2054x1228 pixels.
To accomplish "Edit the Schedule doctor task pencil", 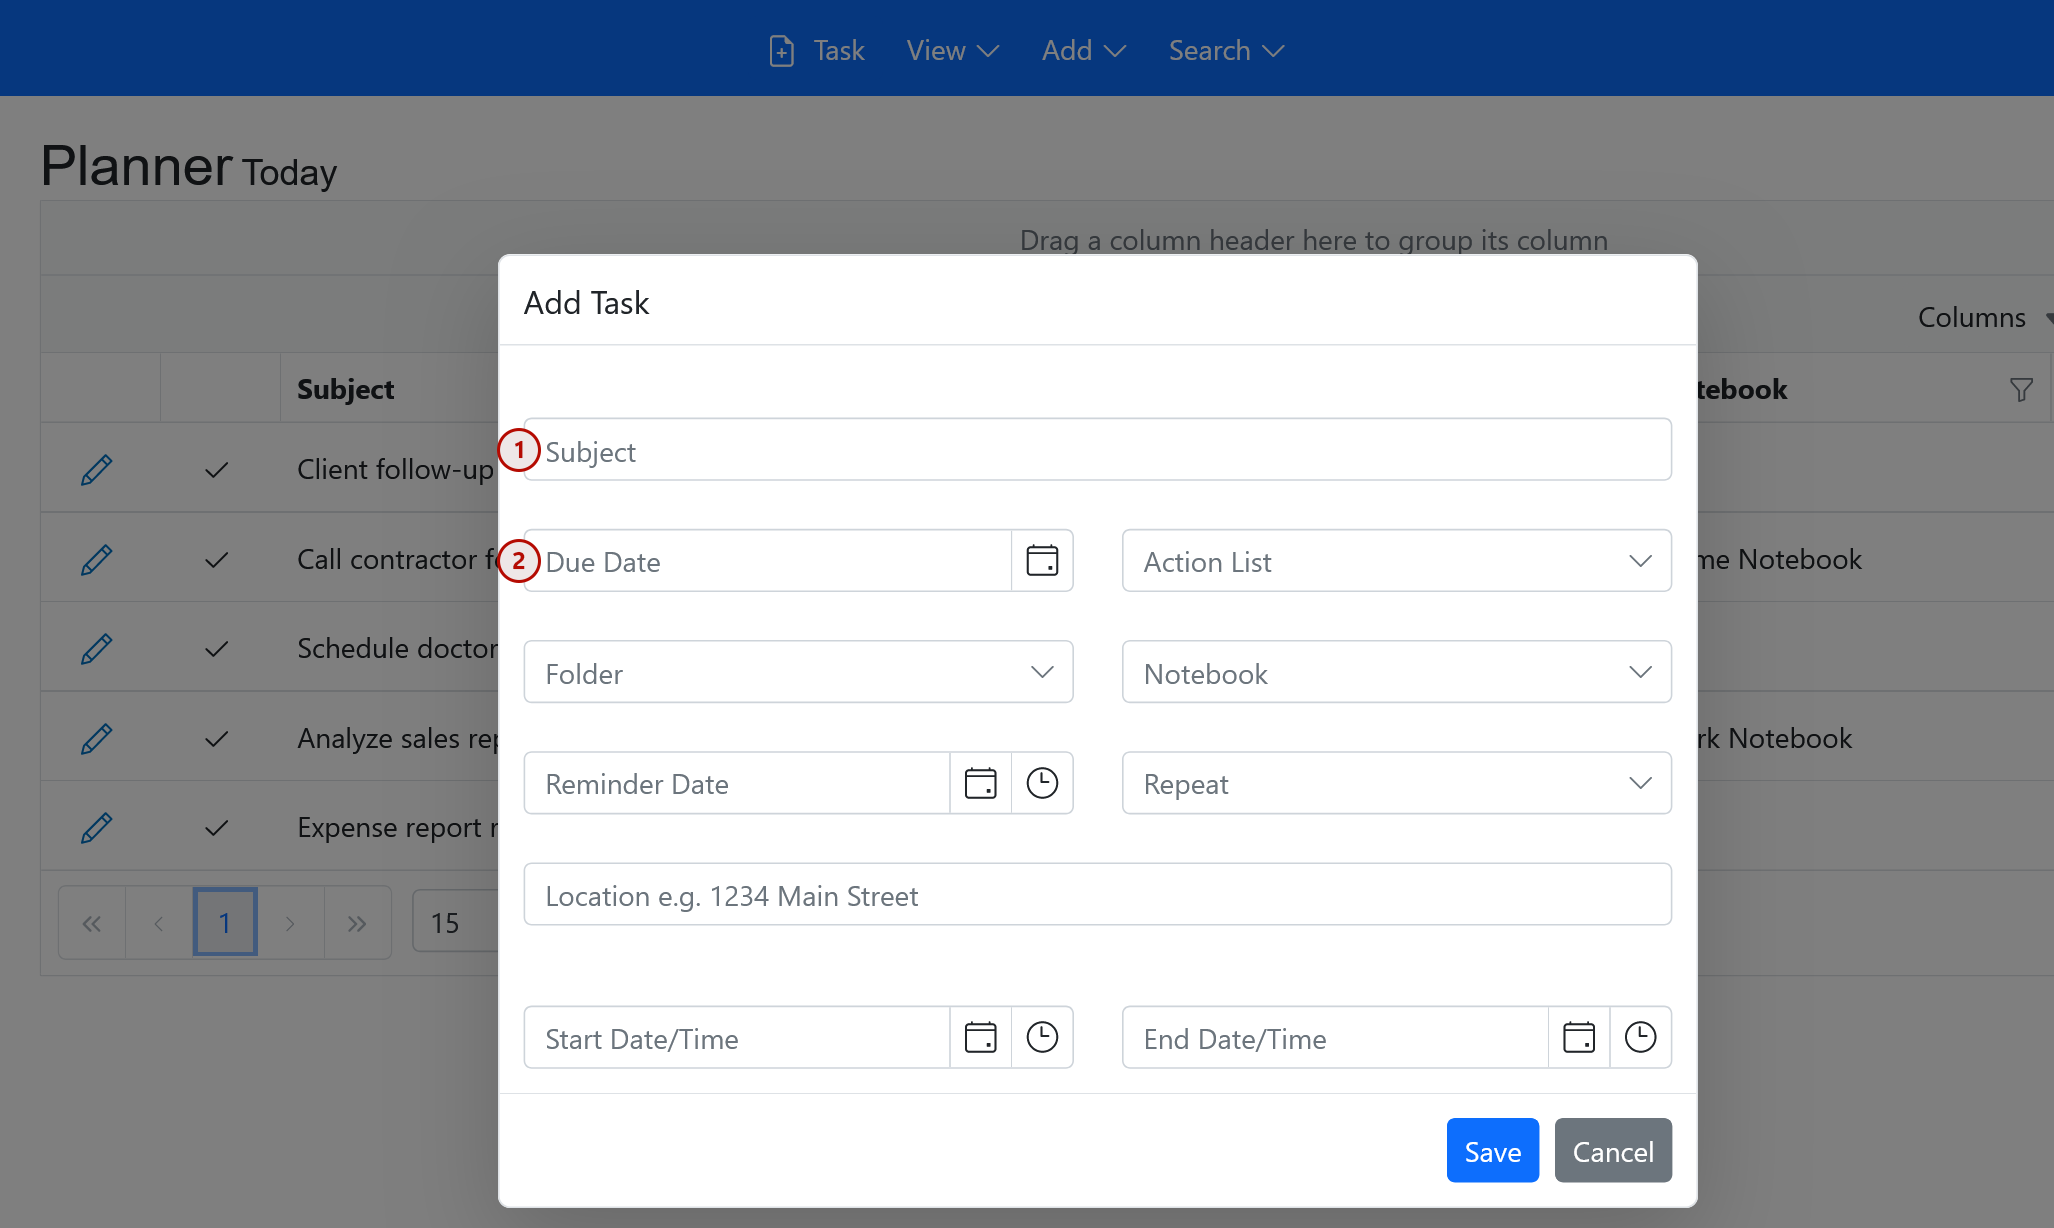I will [x=96, y=648].
